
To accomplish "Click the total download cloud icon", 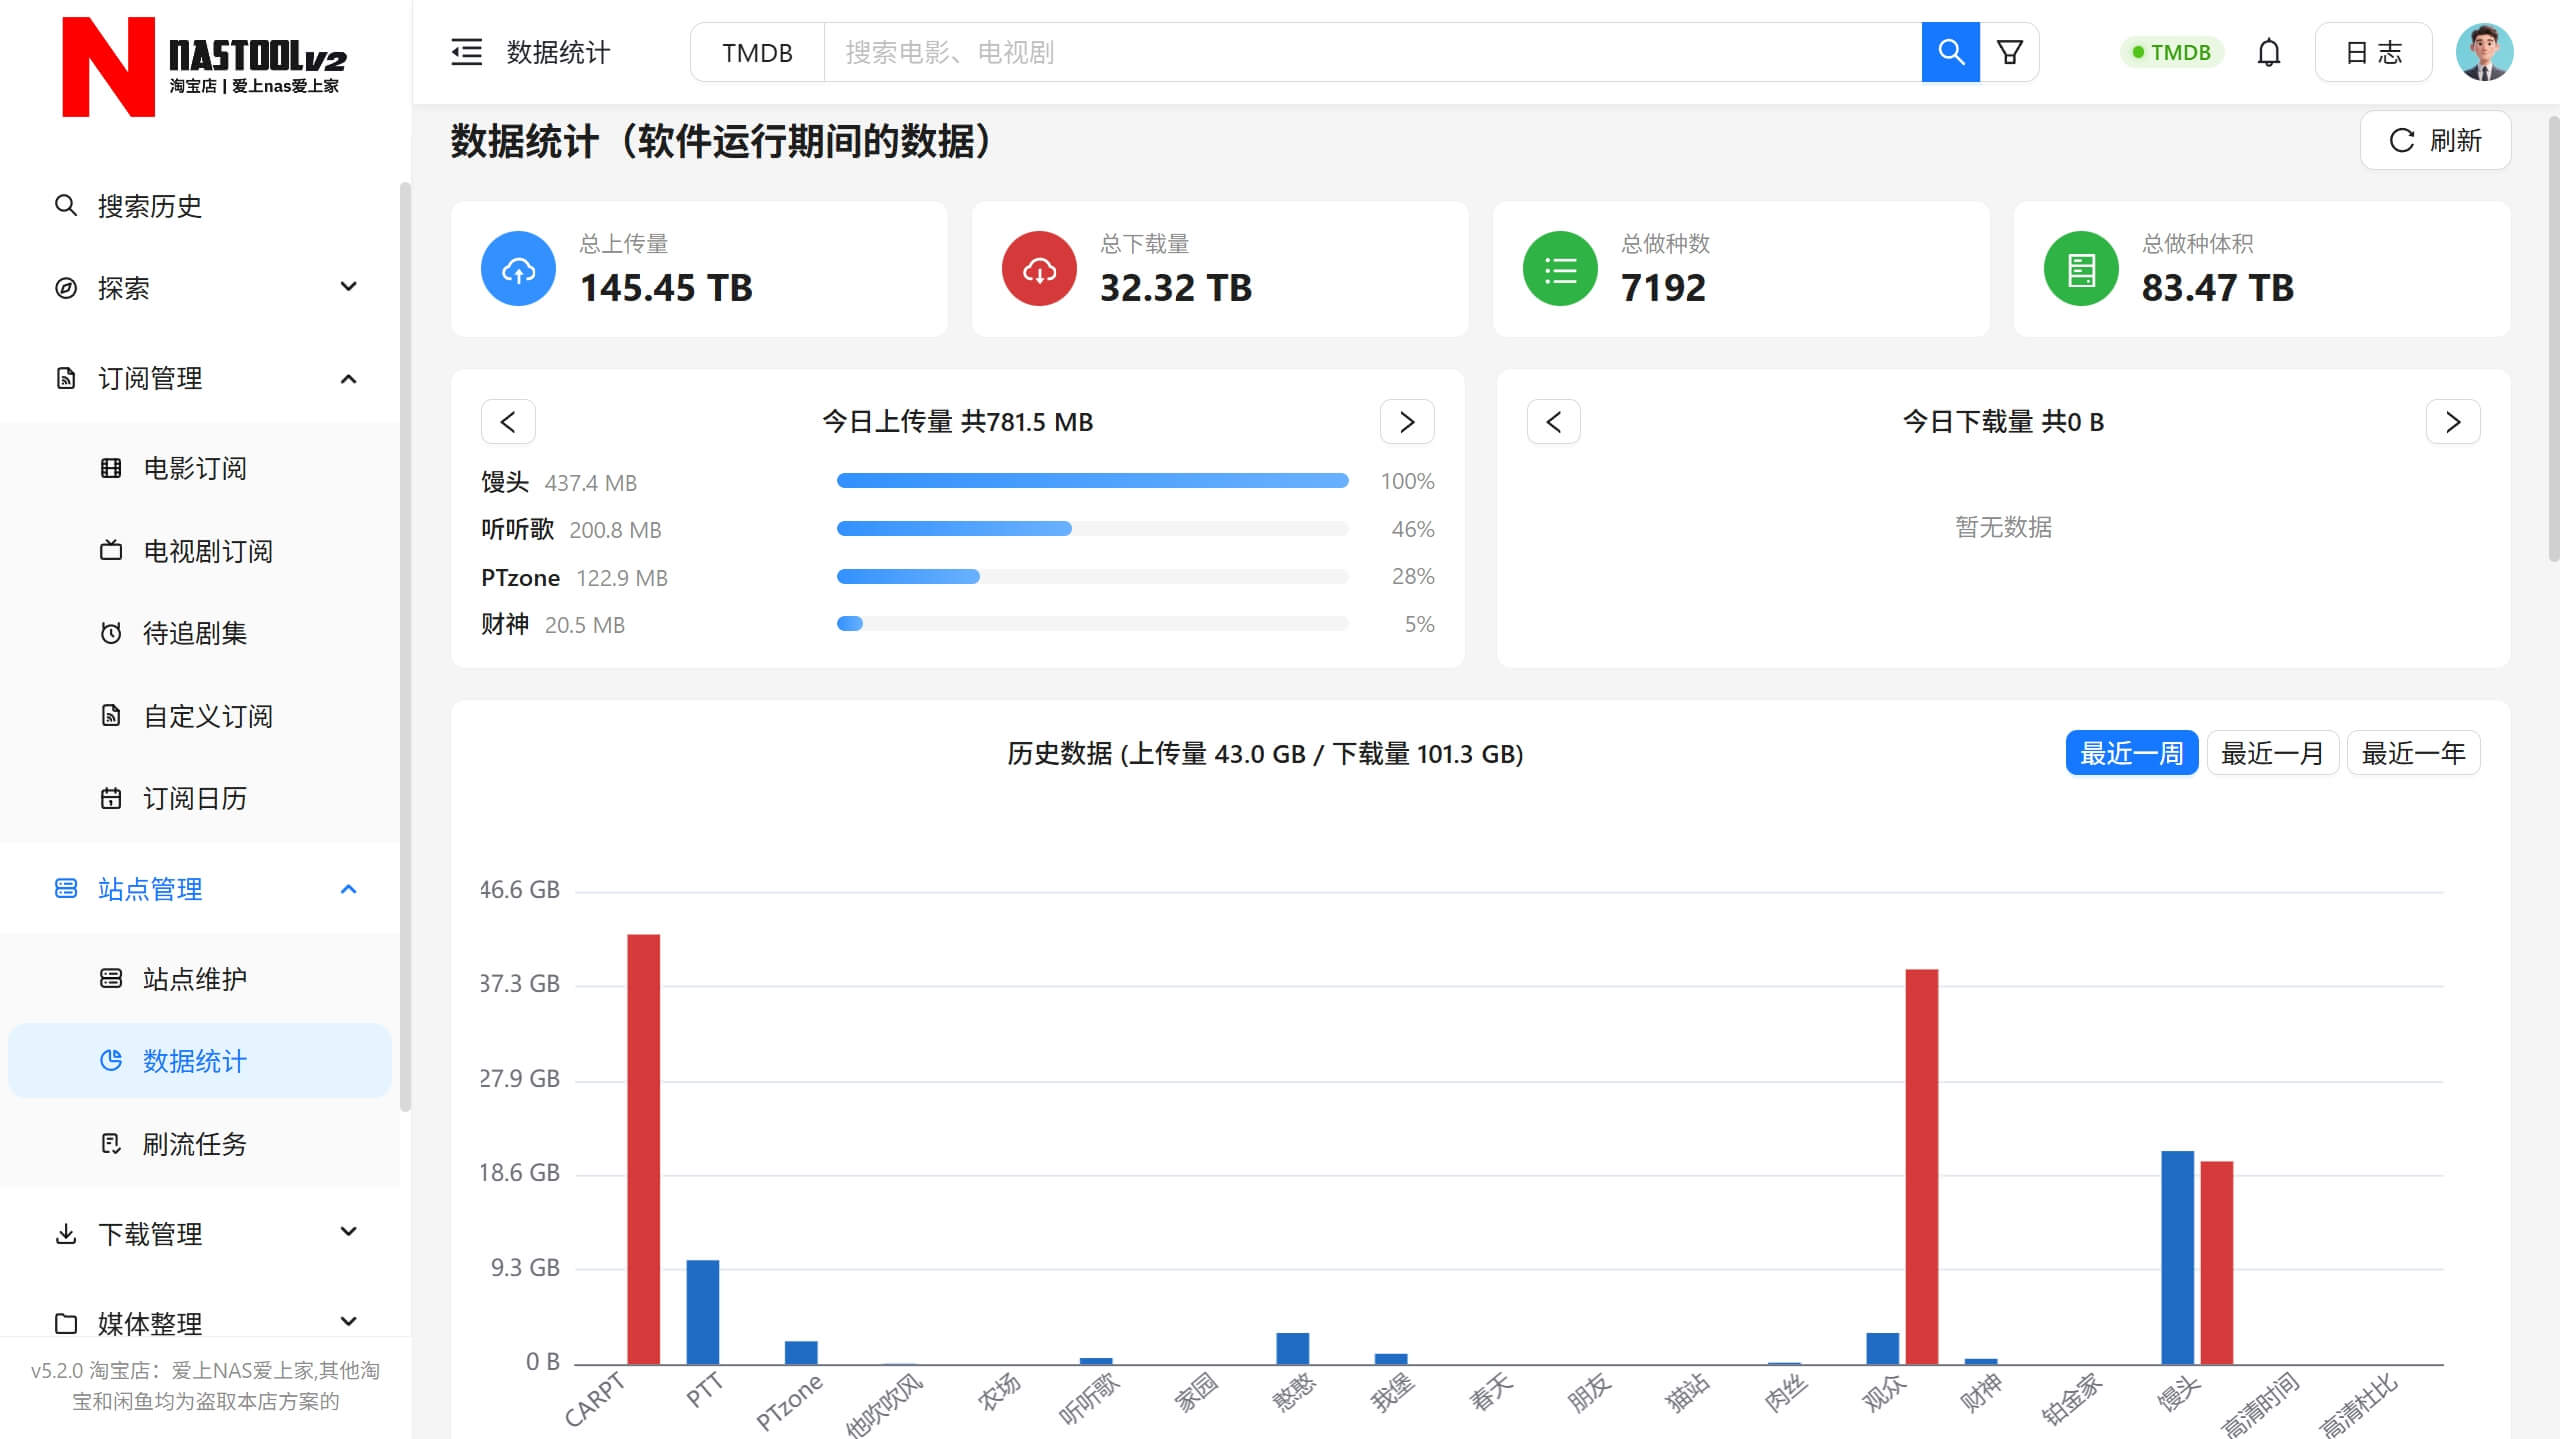I will pos(1039,269).
